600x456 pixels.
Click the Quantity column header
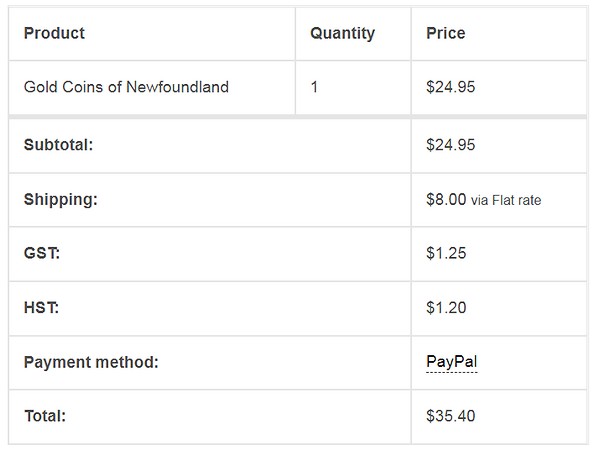342,34
